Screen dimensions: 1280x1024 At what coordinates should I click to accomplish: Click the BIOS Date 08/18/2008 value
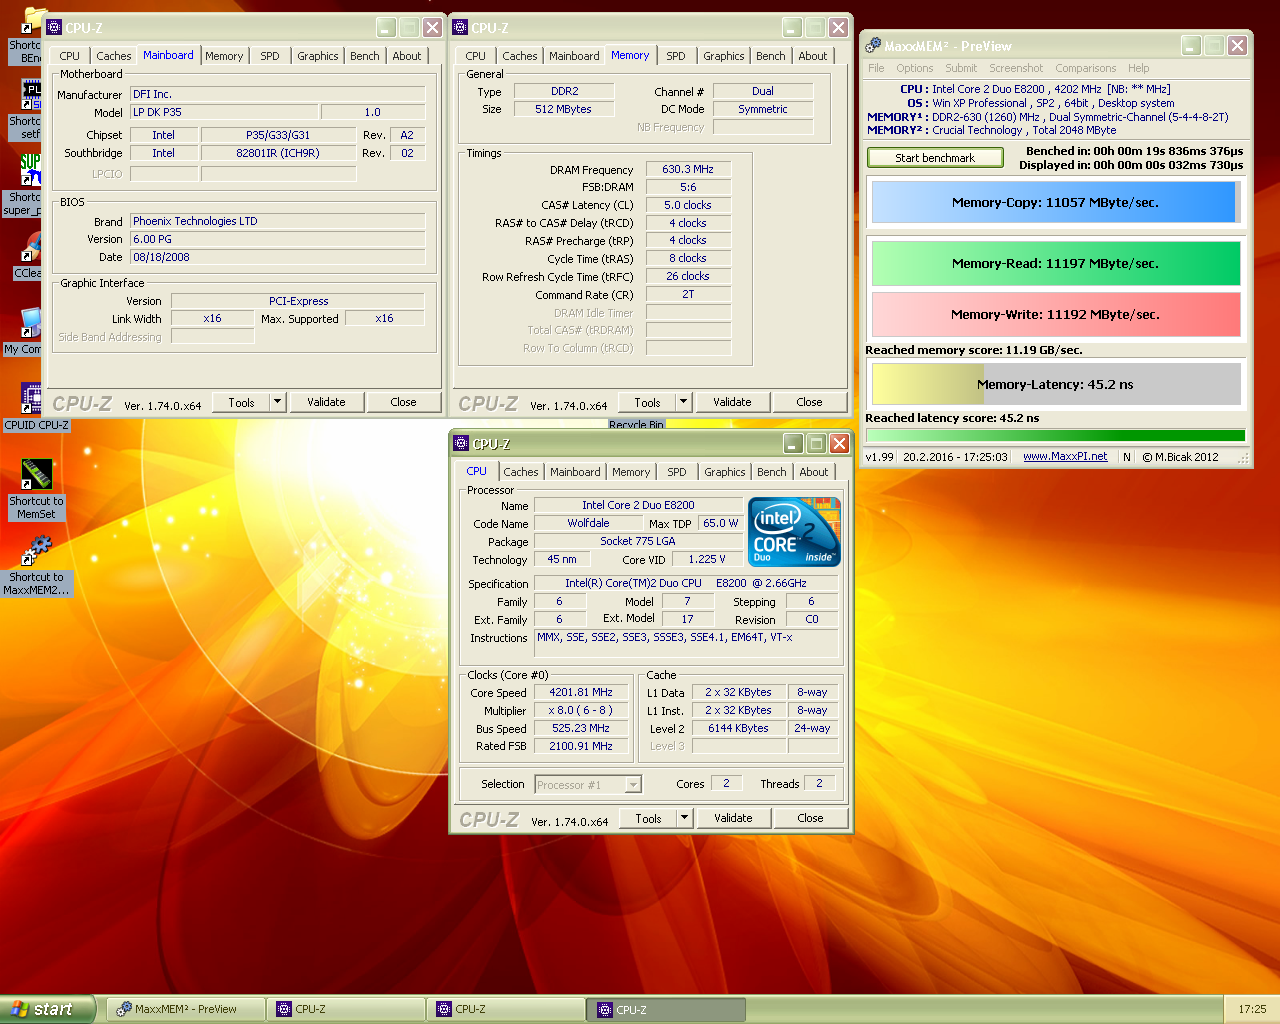tap(277, 257)
